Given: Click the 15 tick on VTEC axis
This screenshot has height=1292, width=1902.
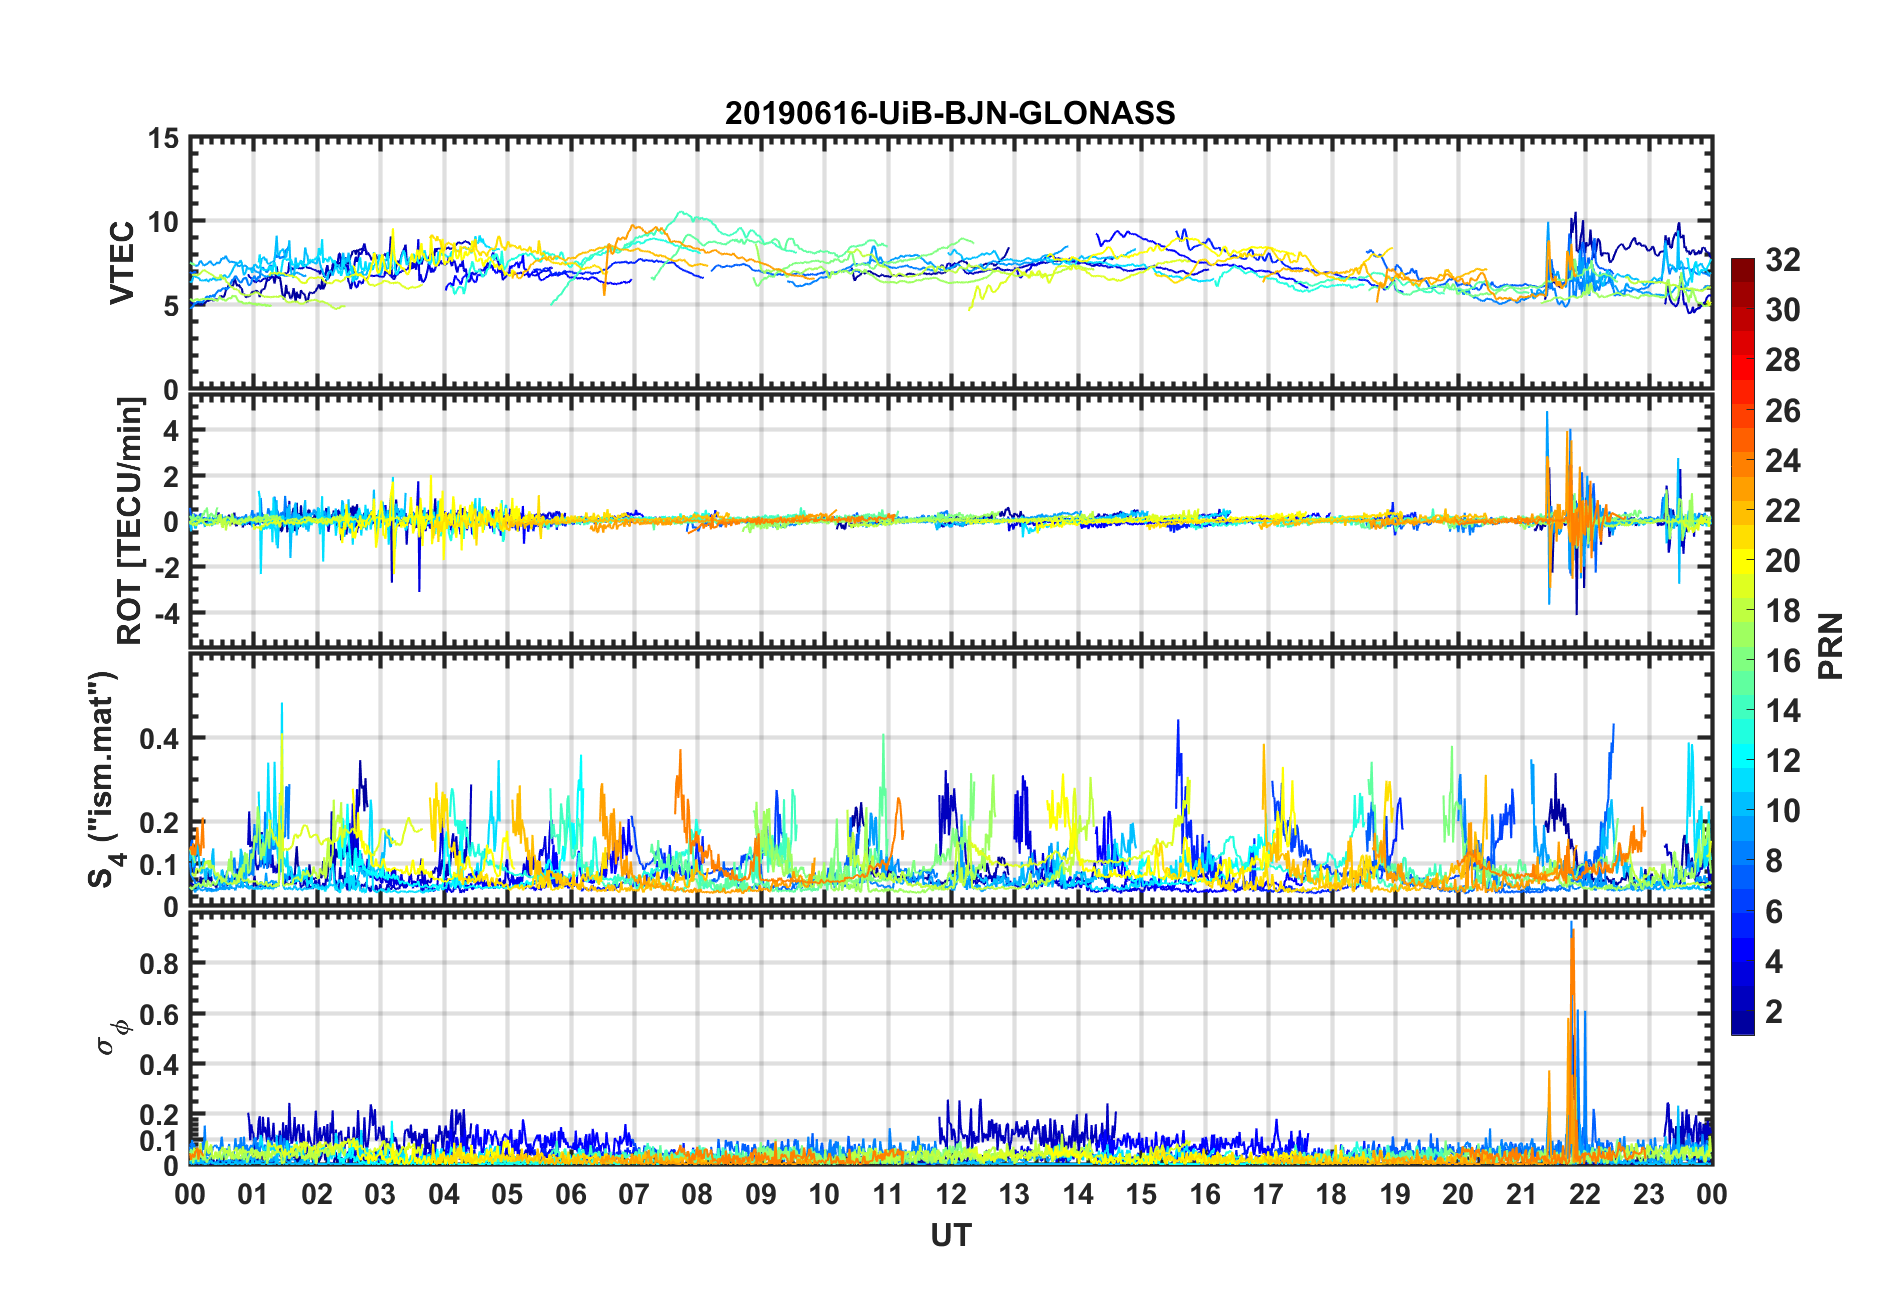Looking at the screenshot, I should point(163,138).
